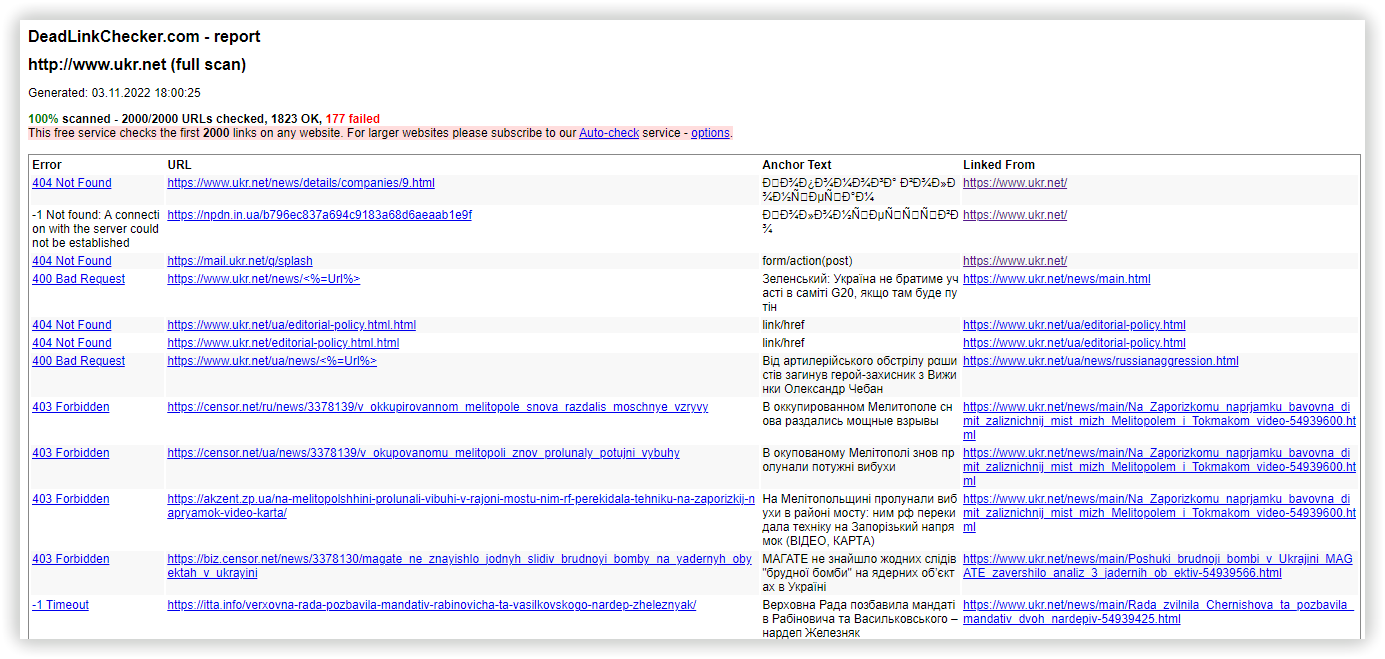
Task: Open Linked From Poshuki_brudnoji_bombi link
Action: (1158, 566)
